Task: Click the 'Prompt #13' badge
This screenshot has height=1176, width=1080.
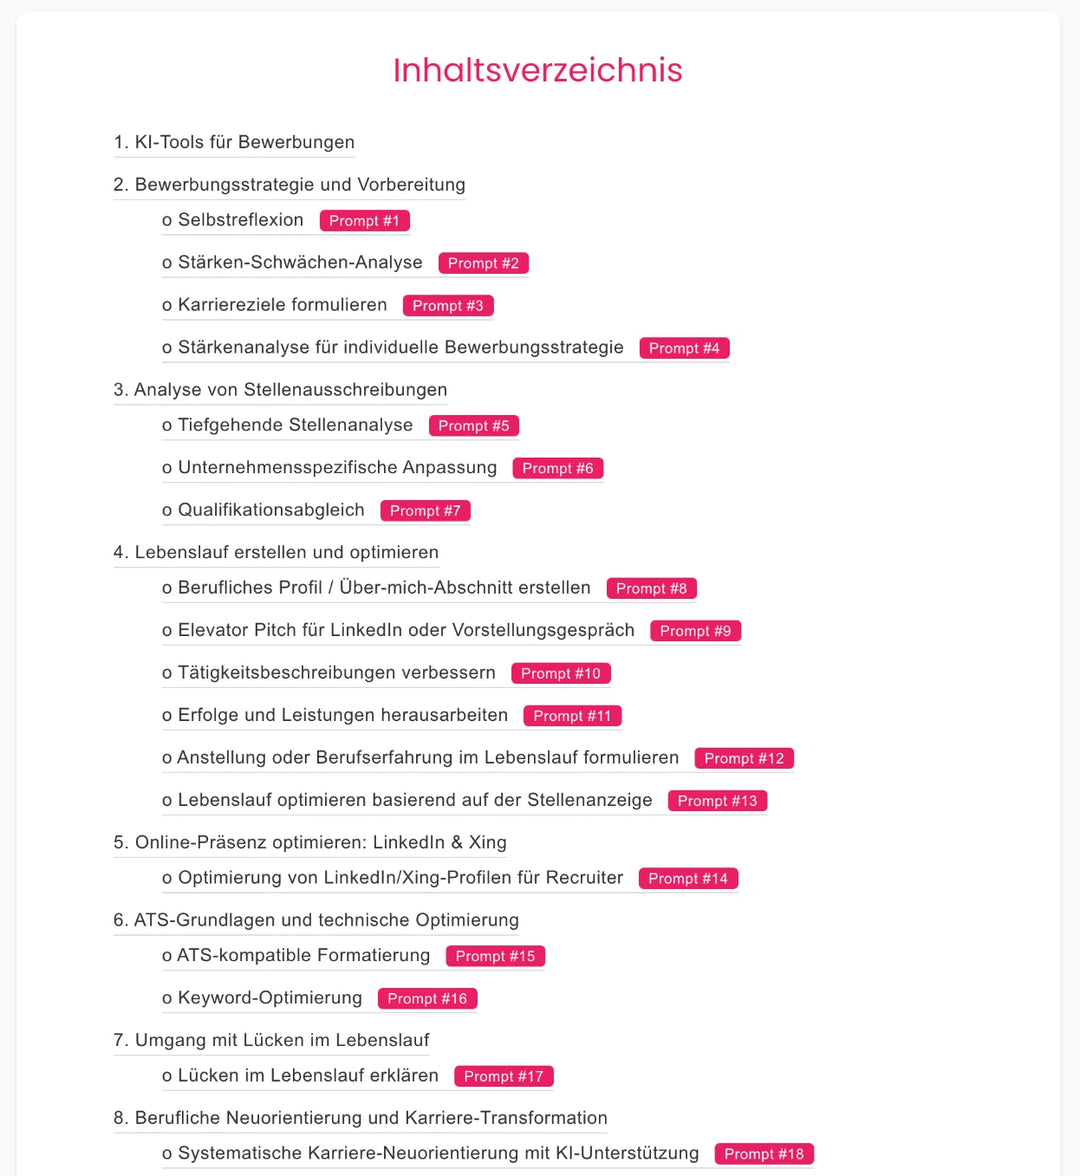Action: [x=717, y=801]
